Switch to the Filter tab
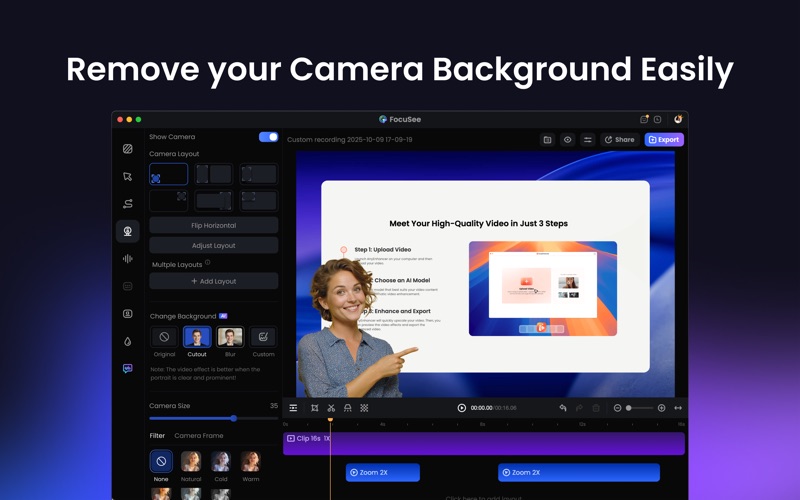 (x=157, y=436)
